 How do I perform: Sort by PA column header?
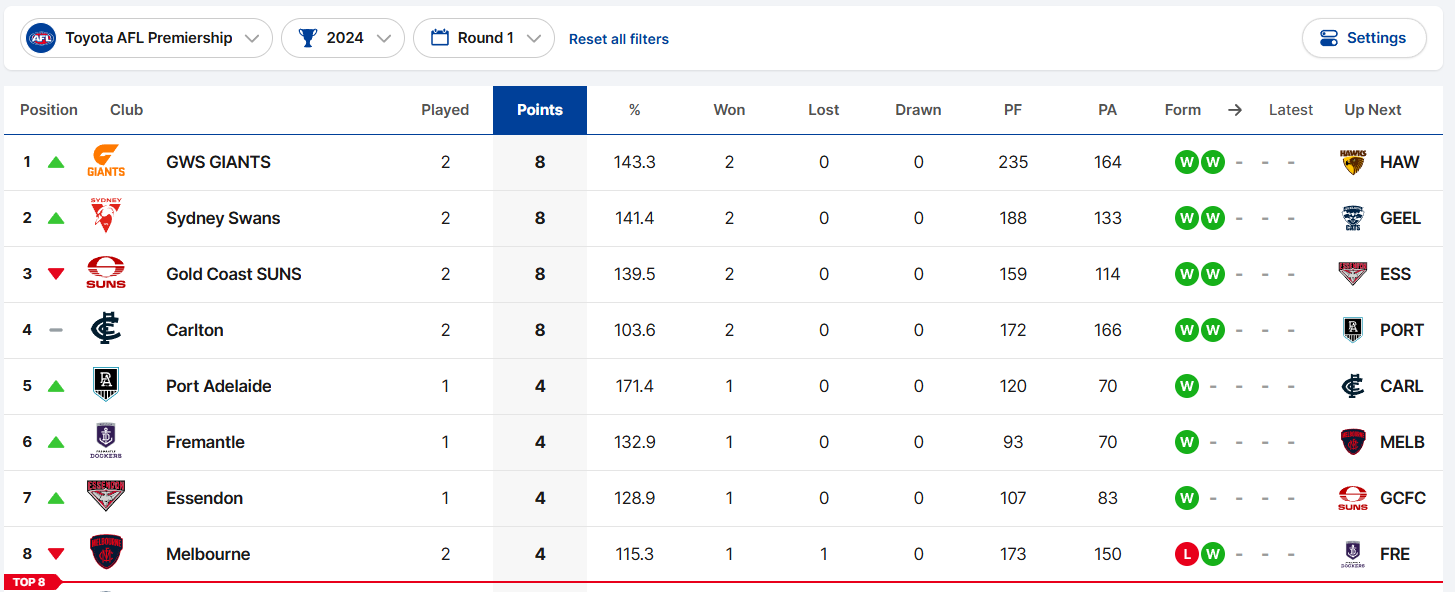[x=1107, y=110]
